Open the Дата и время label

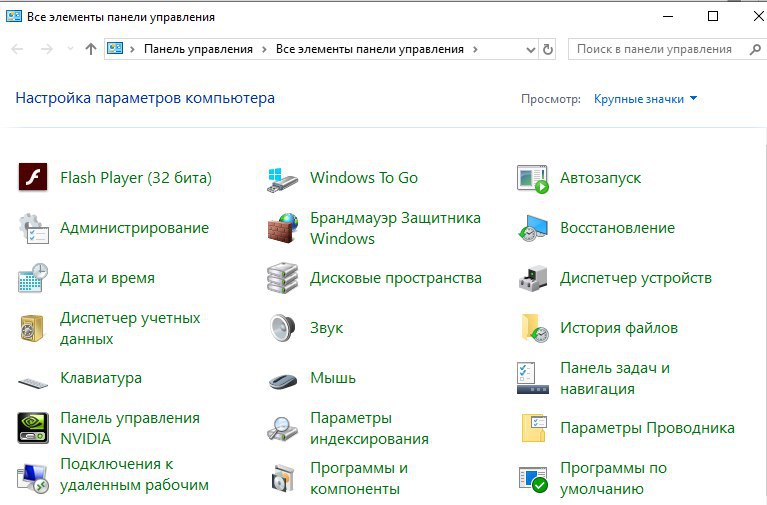(107, 278)
